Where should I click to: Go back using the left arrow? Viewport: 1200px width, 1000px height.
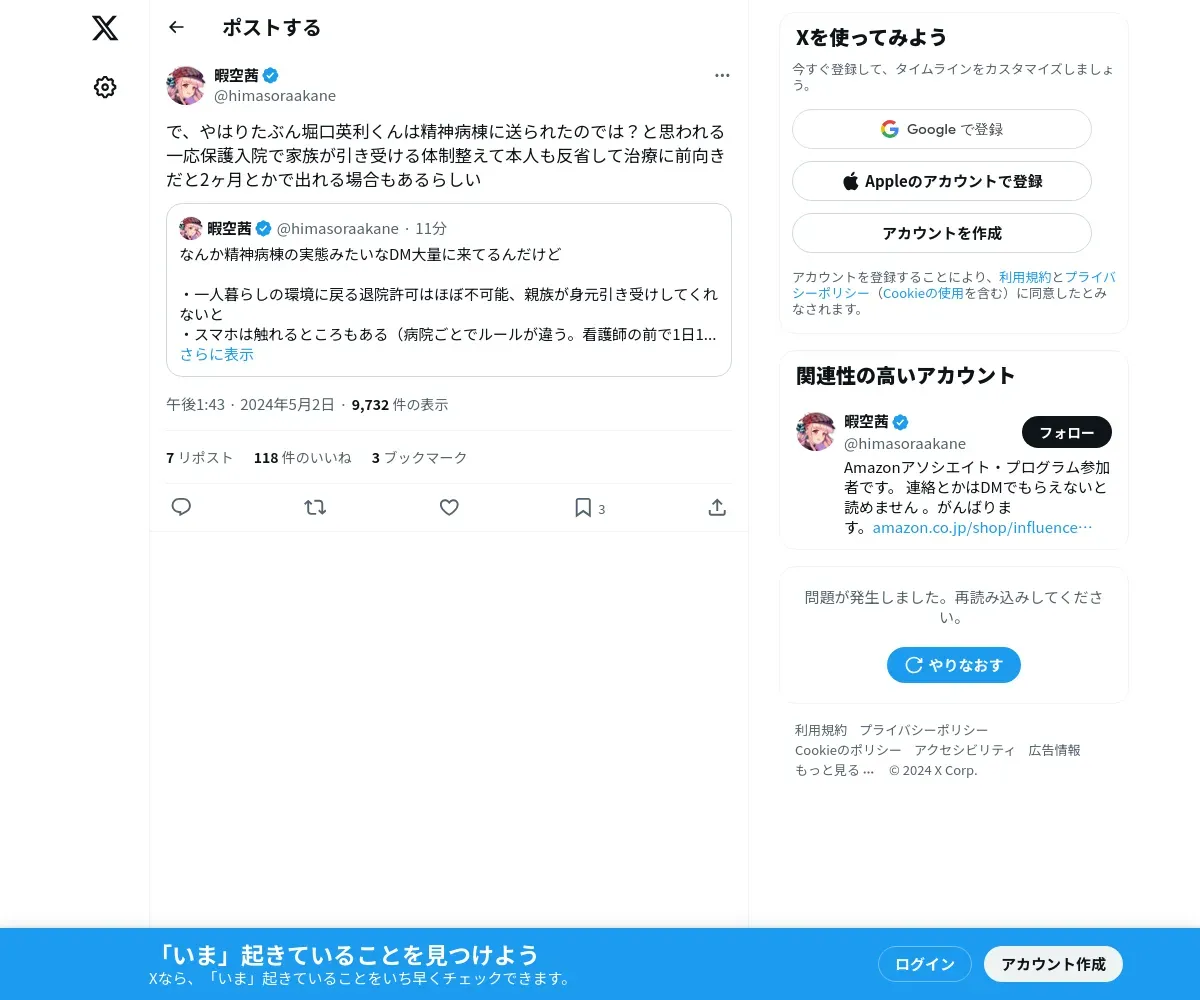pos(176,27)
